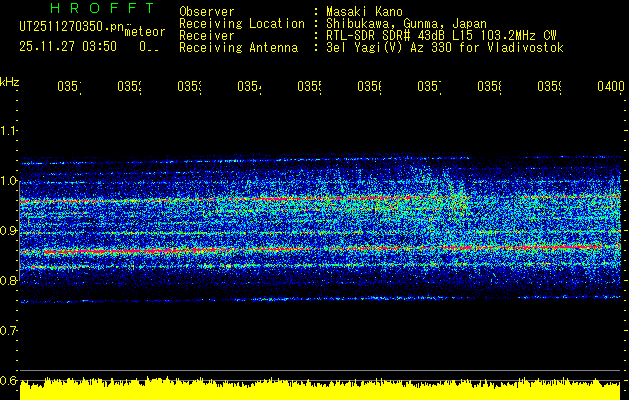Click the kHz axis unit label
Image resolution: width=629 pixels, height=400 pixels.
(9, 83)
